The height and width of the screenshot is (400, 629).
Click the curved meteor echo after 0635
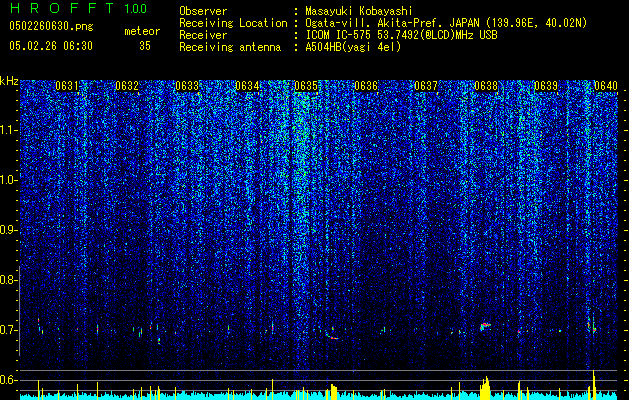point(331,335)
